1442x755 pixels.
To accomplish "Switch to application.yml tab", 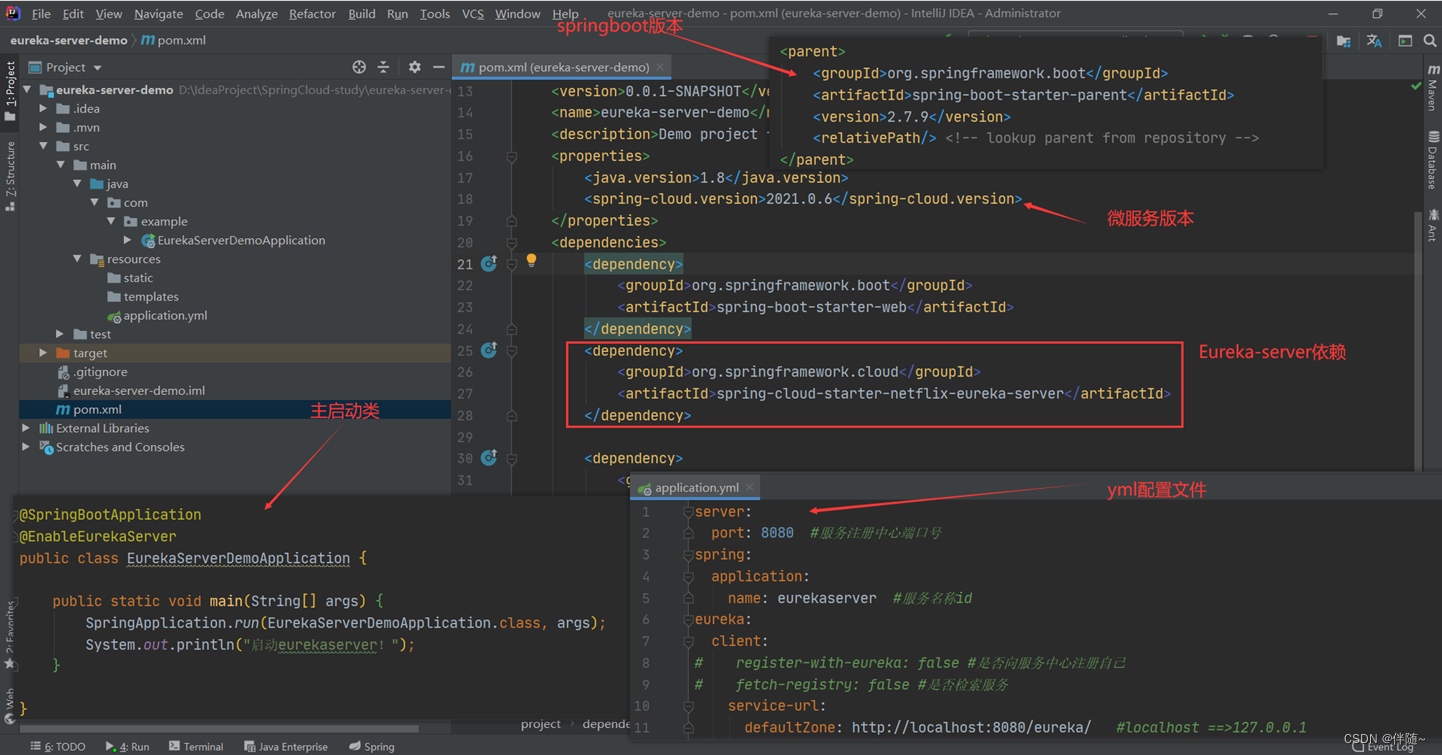I will tap(696, 488).
